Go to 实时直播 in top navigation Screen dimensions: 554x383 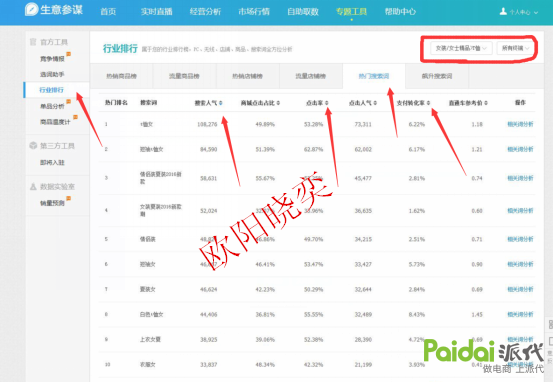(157, 12)
